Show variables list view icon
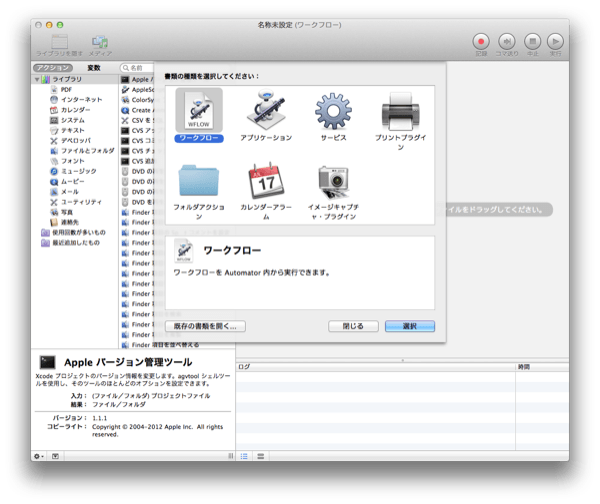 (x=261, y=456)
